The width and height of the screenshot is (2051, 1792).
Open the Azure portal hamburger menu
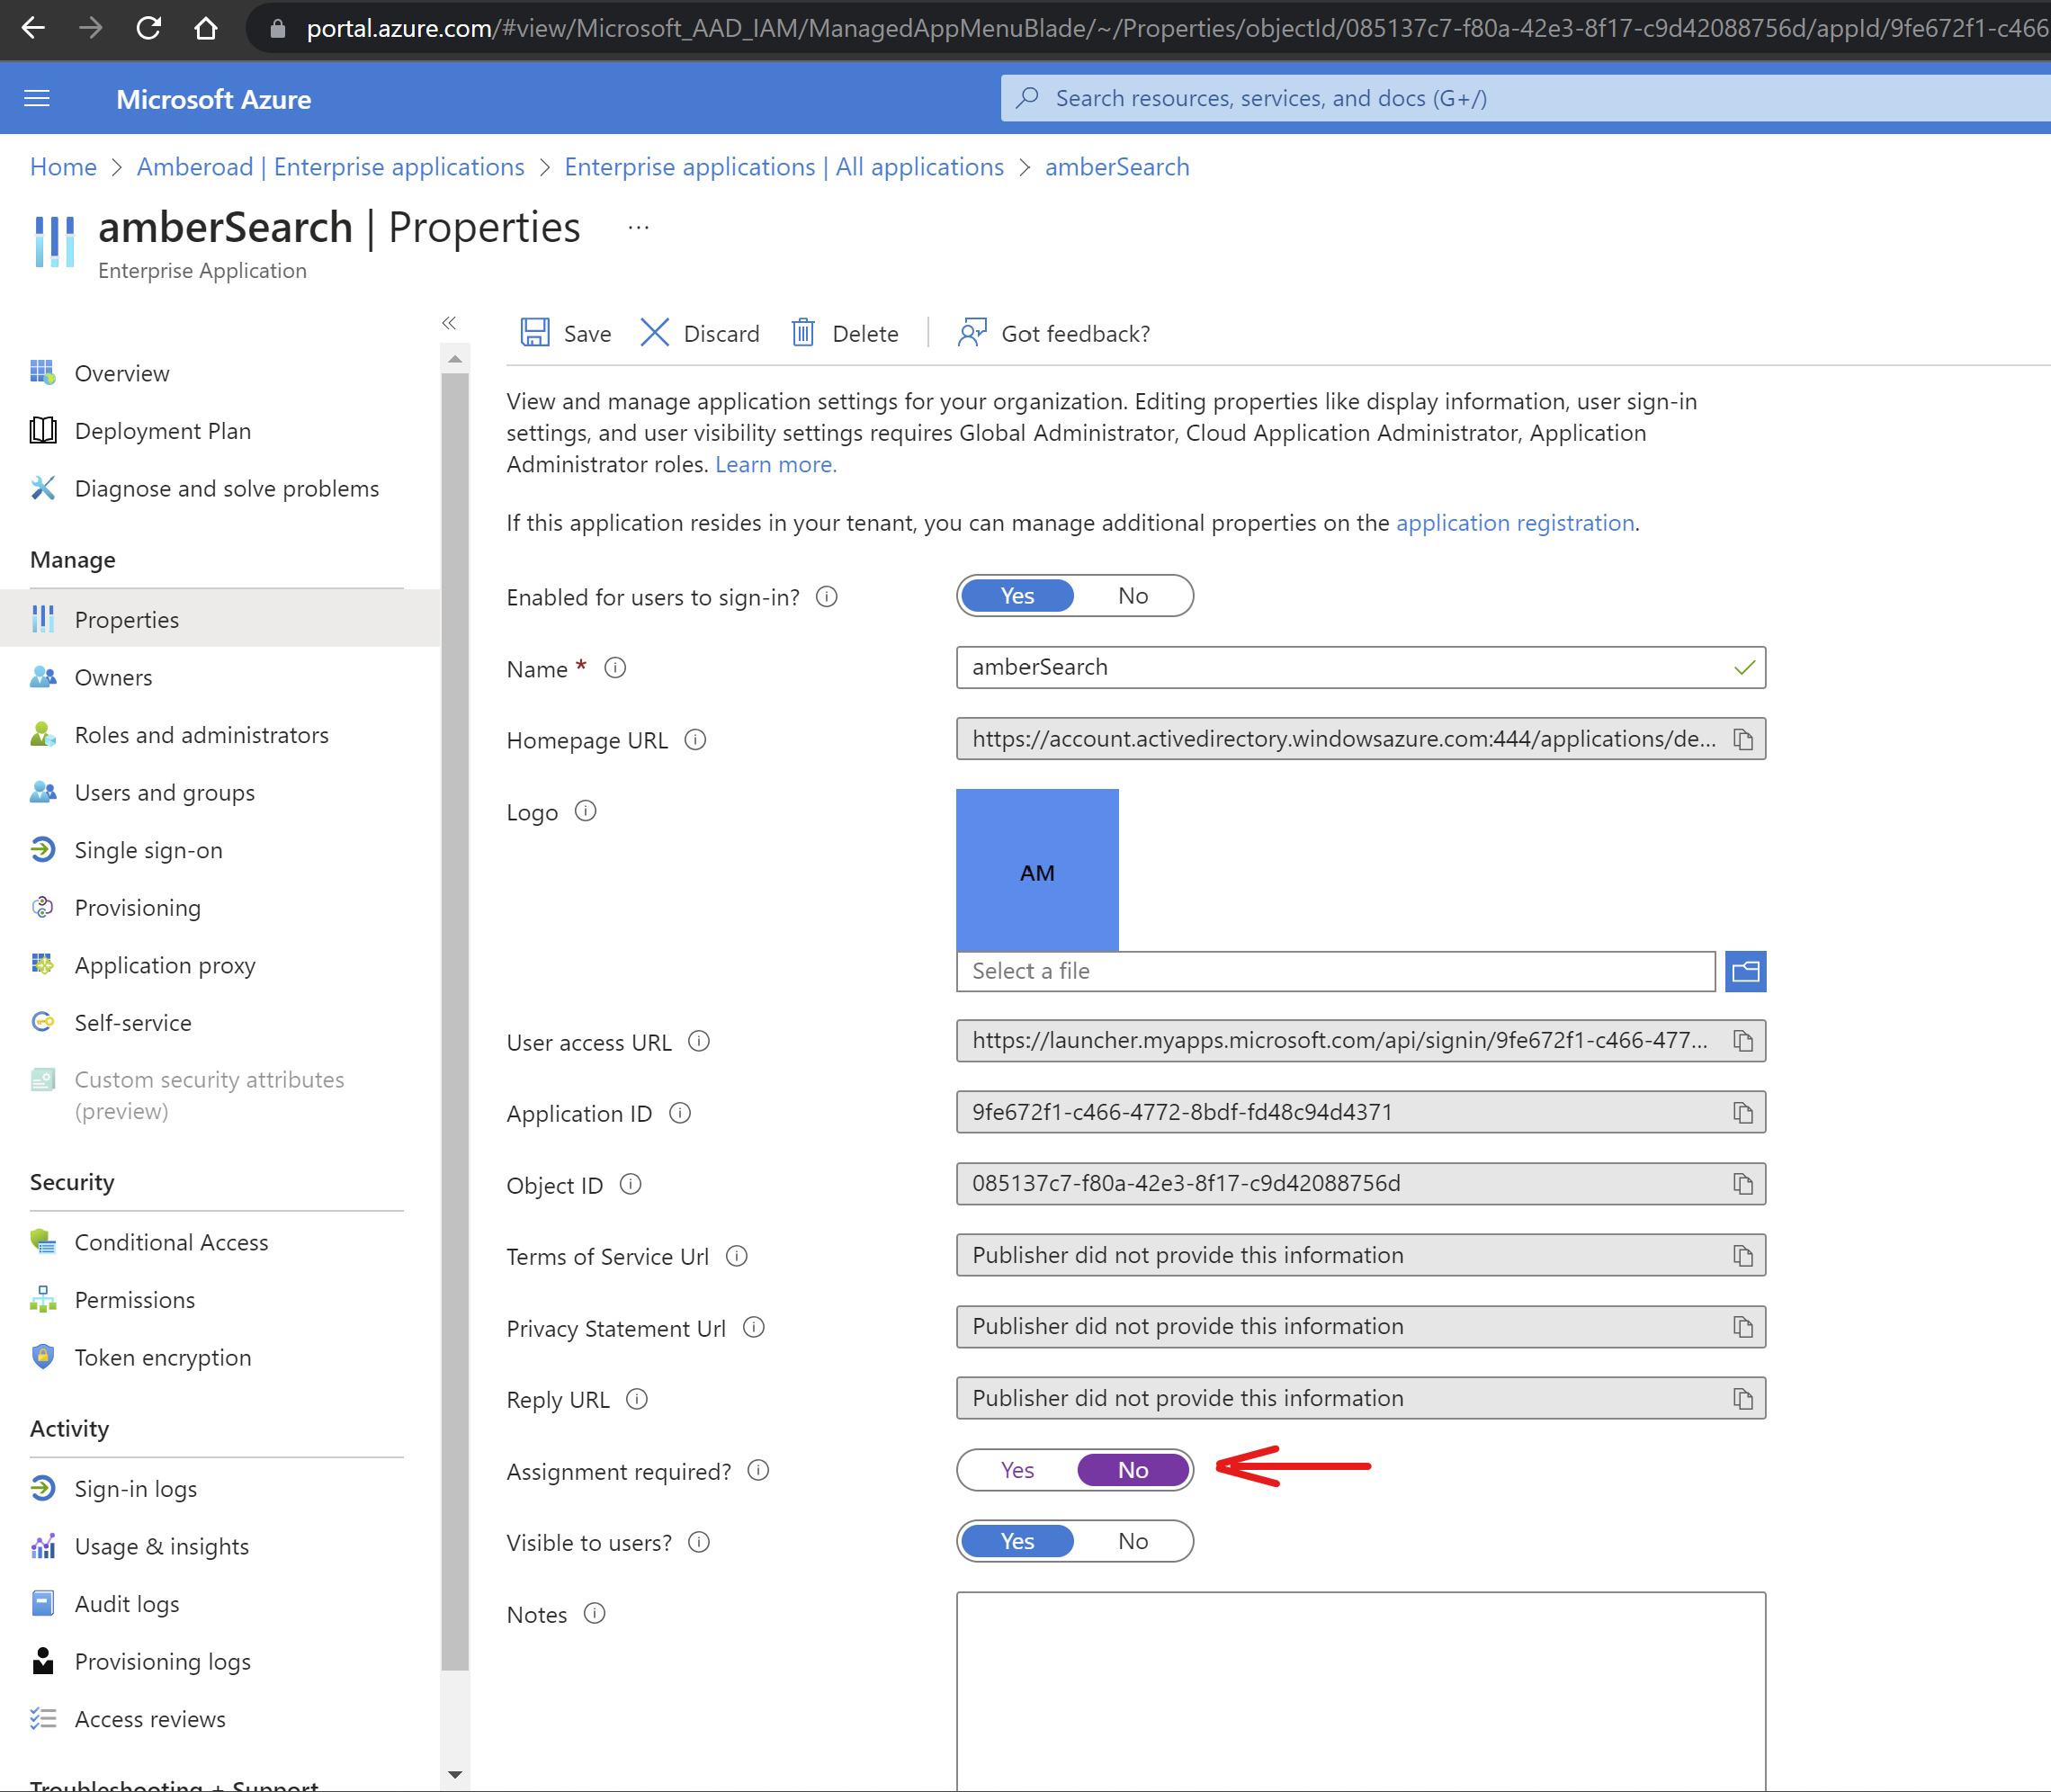click(x=37, y=99)
